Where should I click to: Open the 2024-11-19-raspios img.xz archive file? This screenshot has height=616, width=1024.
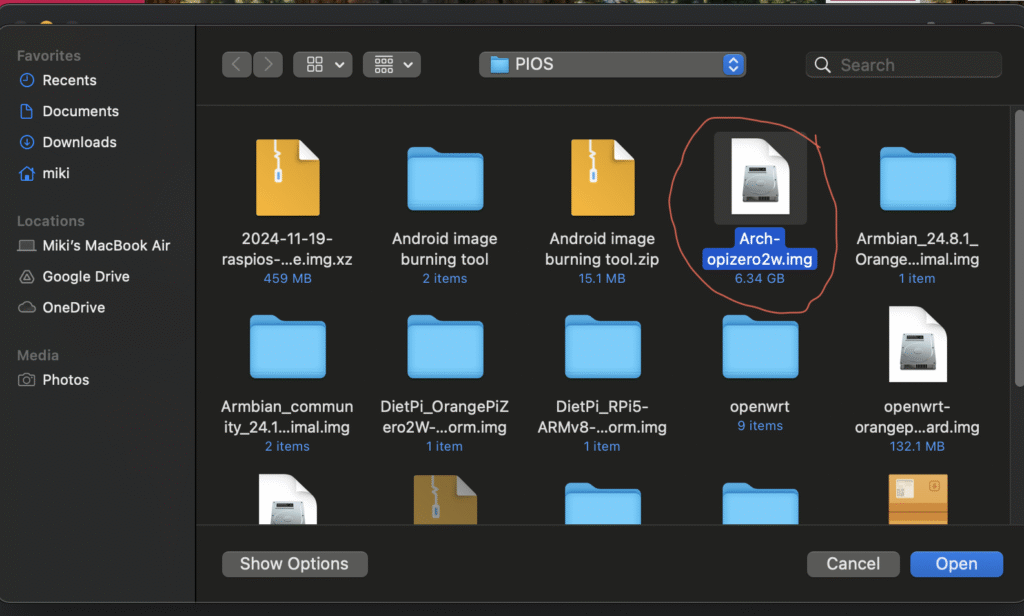click(x=287, y=178)
